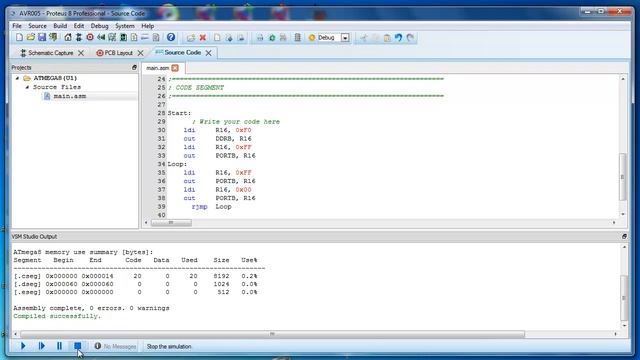The height and width of the screenshot is (360, 640).
Task: Click the grey Redo arrow icon
Action: 410,38
